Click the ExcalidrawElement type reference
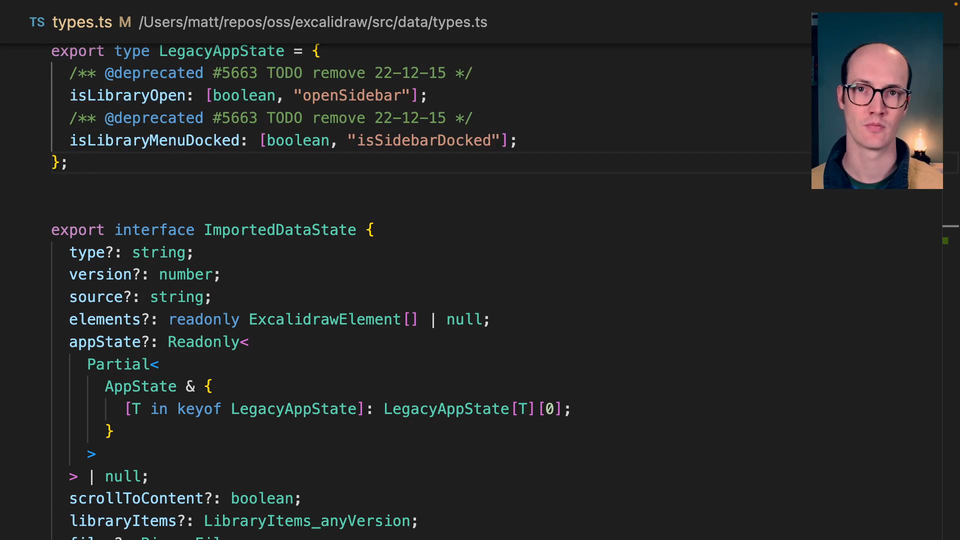Viewport: 960px width, 540px height. (325, 320)
